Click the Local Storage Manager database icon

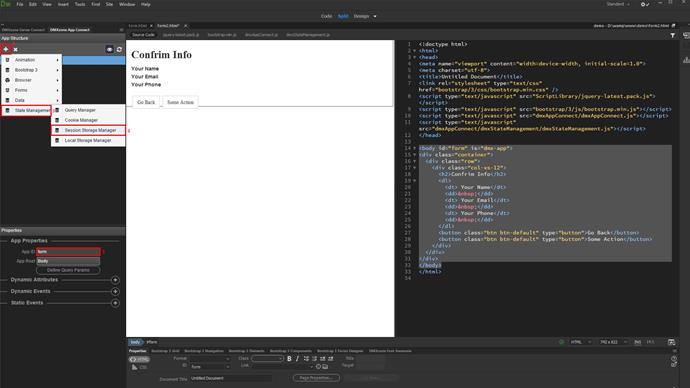tap(57, 140)
